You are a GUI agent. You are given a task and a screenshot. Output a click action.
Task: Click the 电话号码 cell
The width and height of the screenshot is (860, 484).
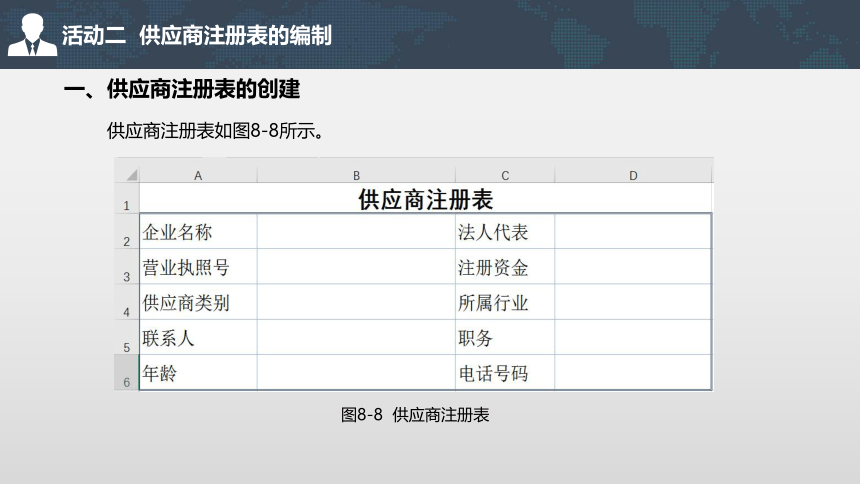pos(505,373)
